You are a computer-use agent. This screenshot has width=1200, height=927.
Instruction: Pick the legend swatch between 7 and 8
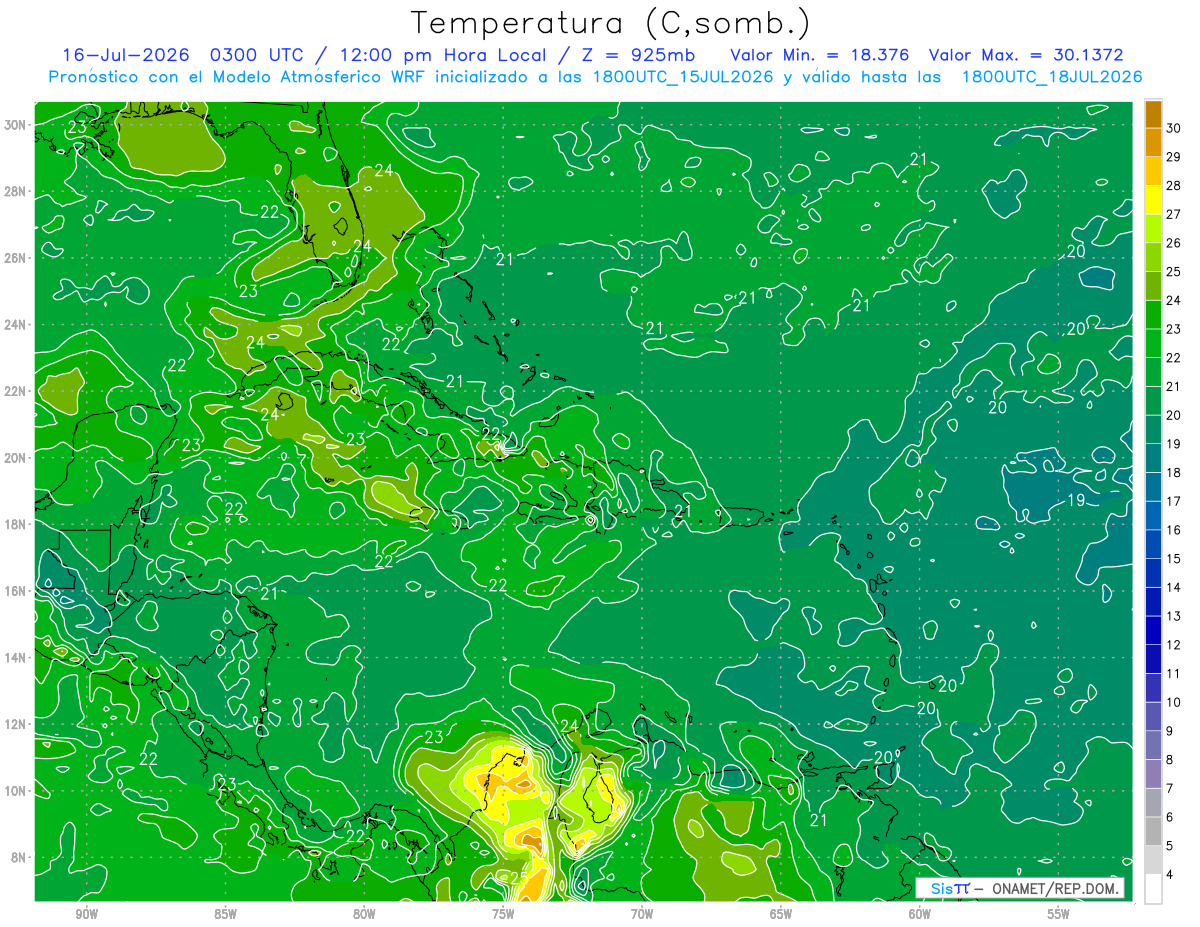(1153, 774)
